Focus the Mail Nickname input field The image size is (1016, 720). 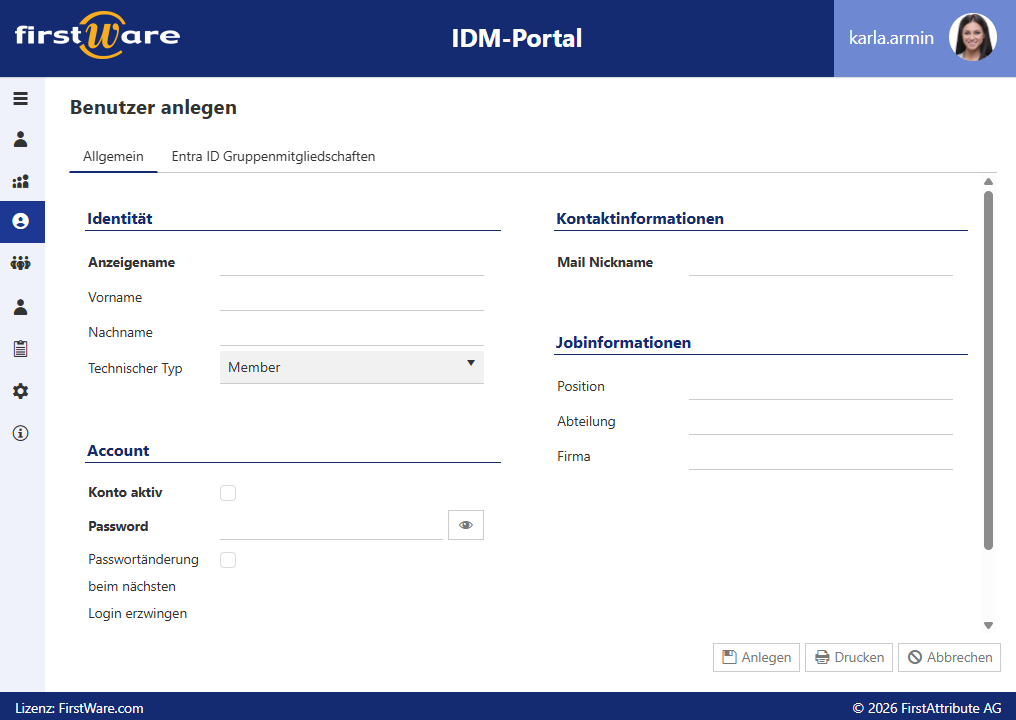tap(821, 263)
